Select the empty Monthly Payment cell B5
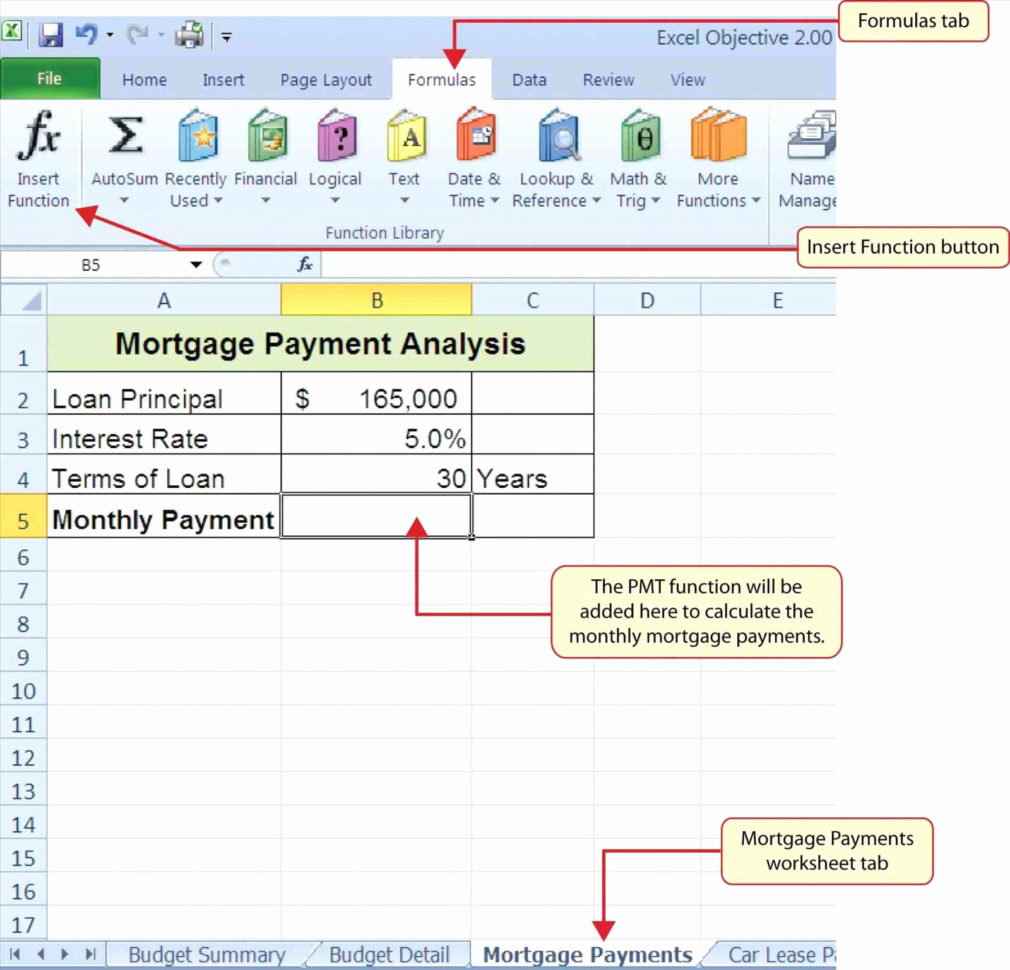 376,516
